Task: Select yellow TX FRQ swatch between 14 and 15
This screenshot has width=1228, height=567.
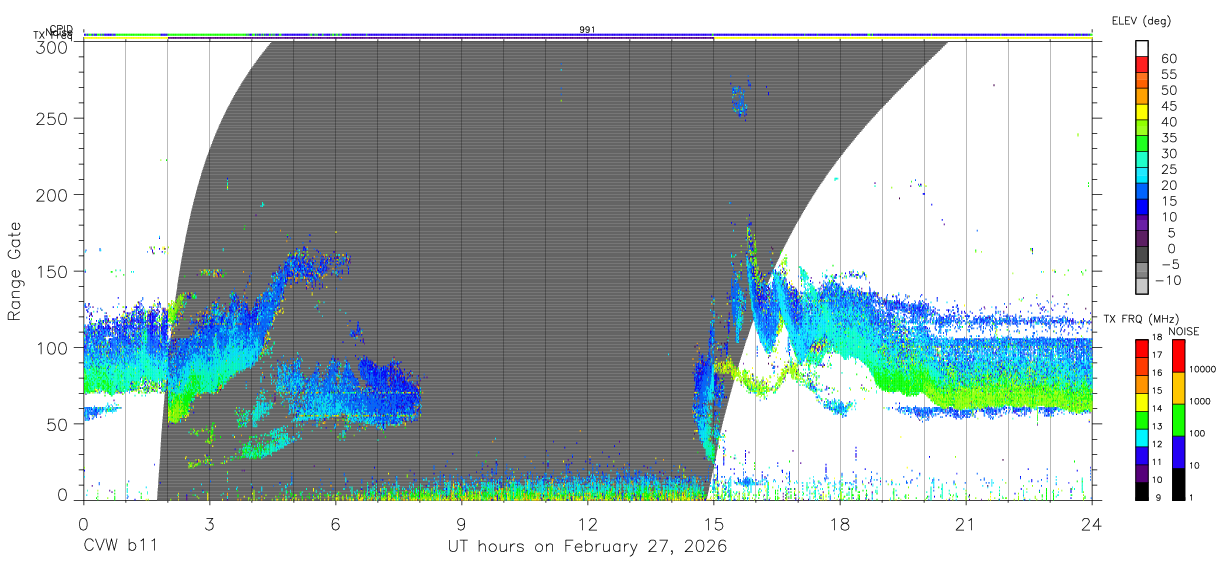Action: tap(1142, 401)
